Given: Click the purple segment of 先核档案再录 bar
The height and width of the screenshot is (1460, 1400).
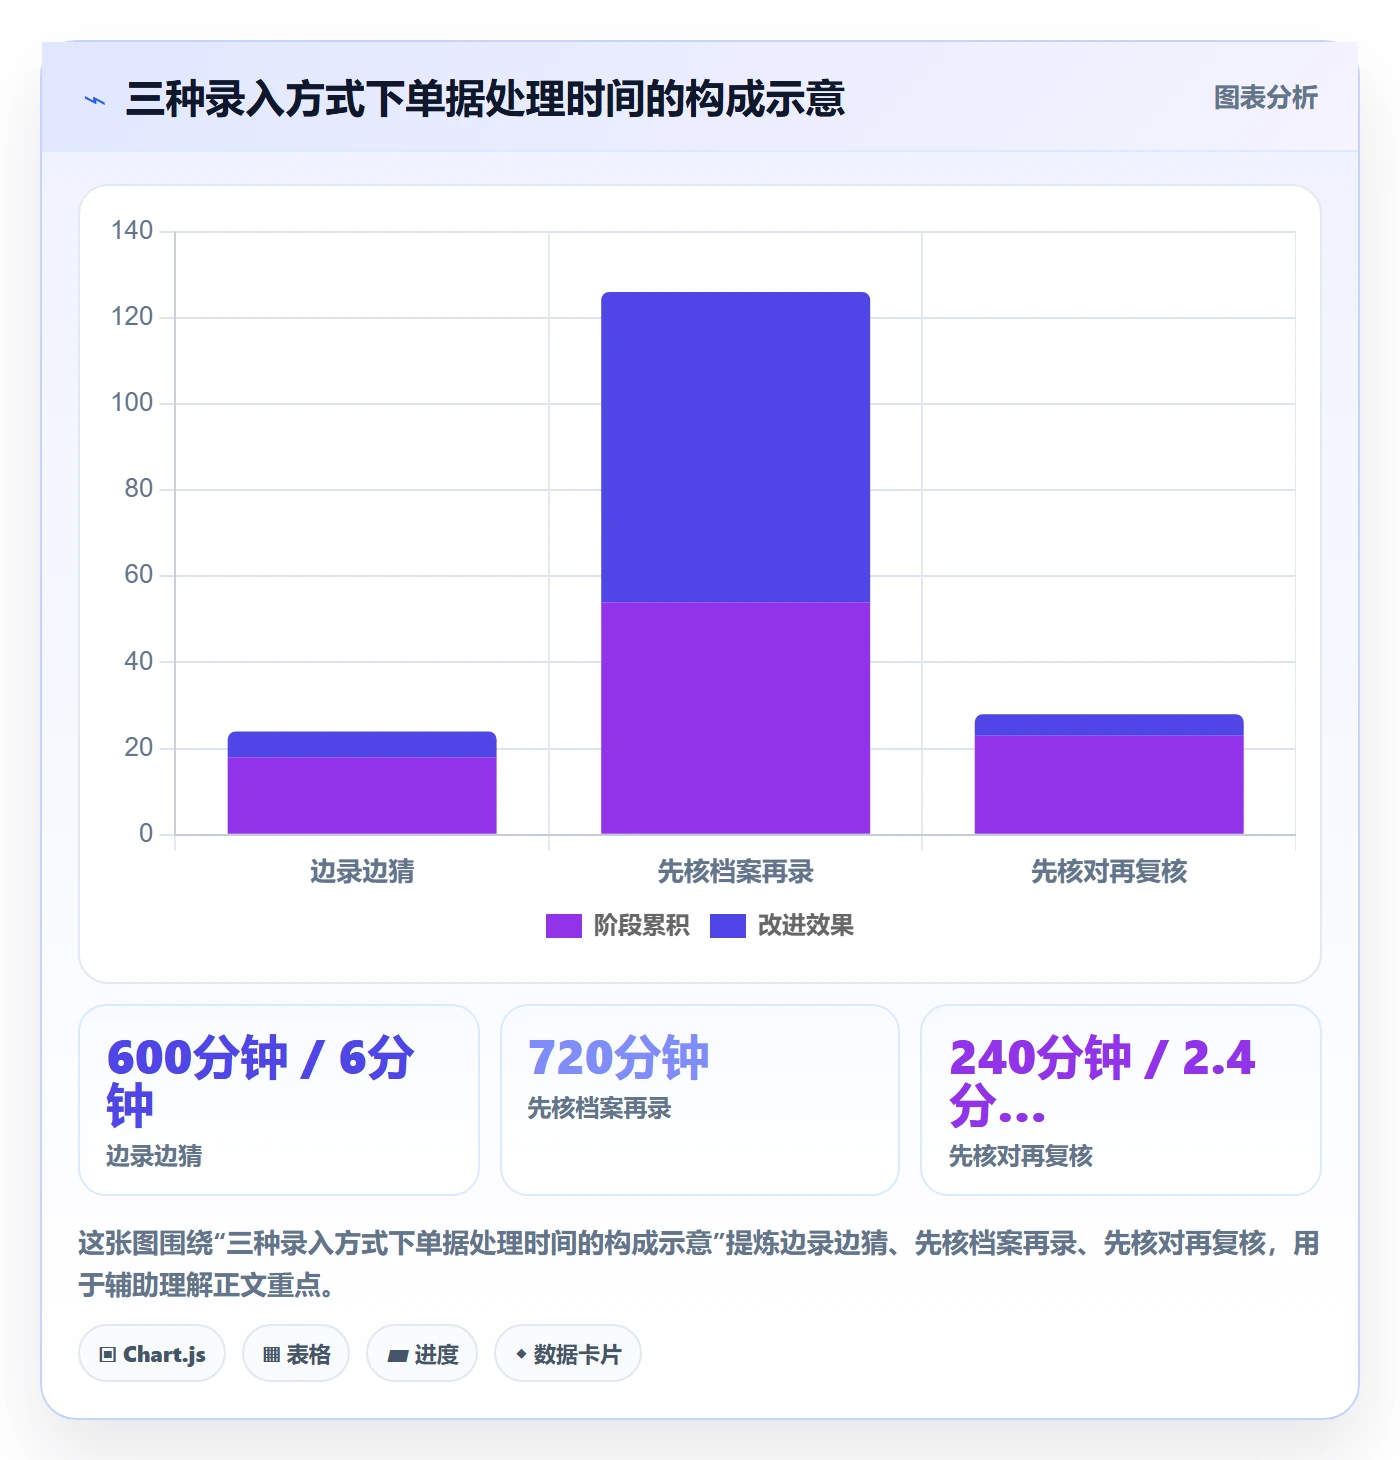Looking at the screenshot, I should pyautogui.click(x=735, y=718).
